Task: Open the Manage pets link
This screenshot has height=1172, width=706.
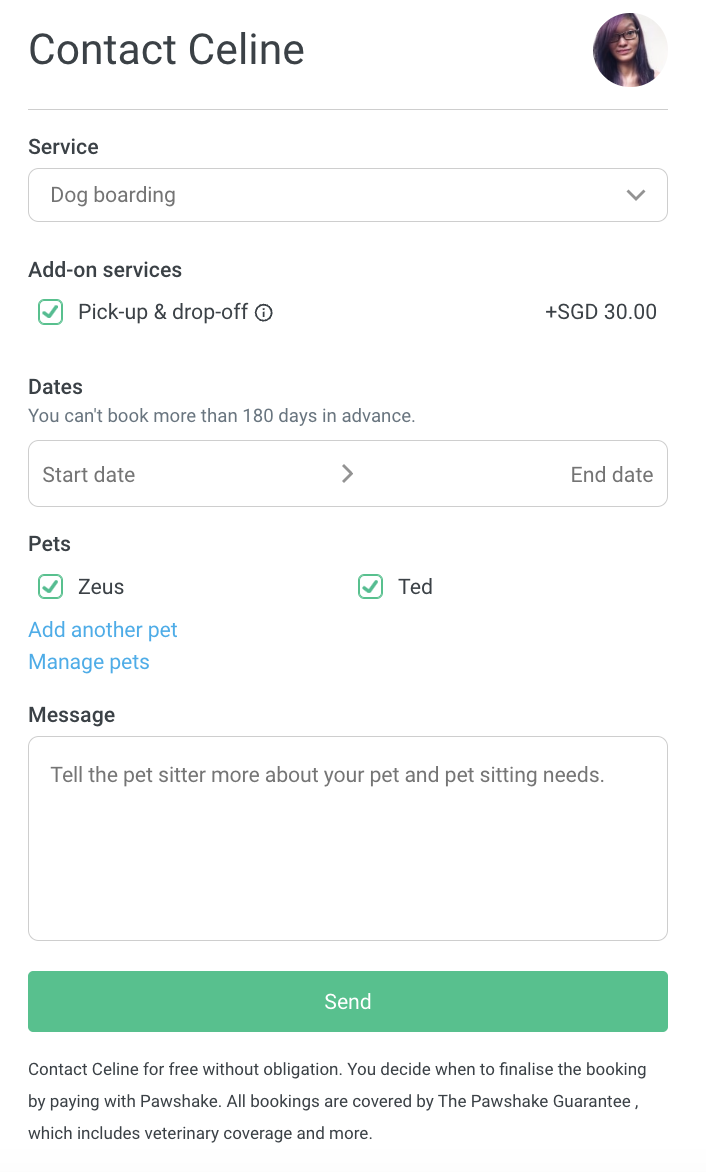Action: [x=89, y=662]
